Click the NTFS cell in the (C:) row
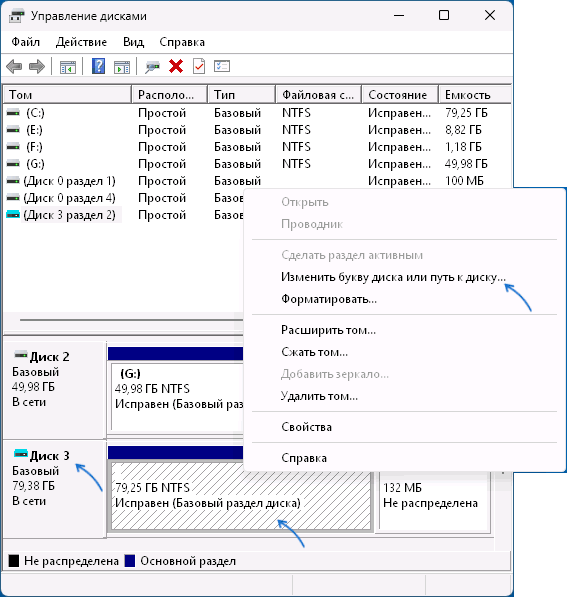This screenshot has width=567, height=597. click(296, 113)
